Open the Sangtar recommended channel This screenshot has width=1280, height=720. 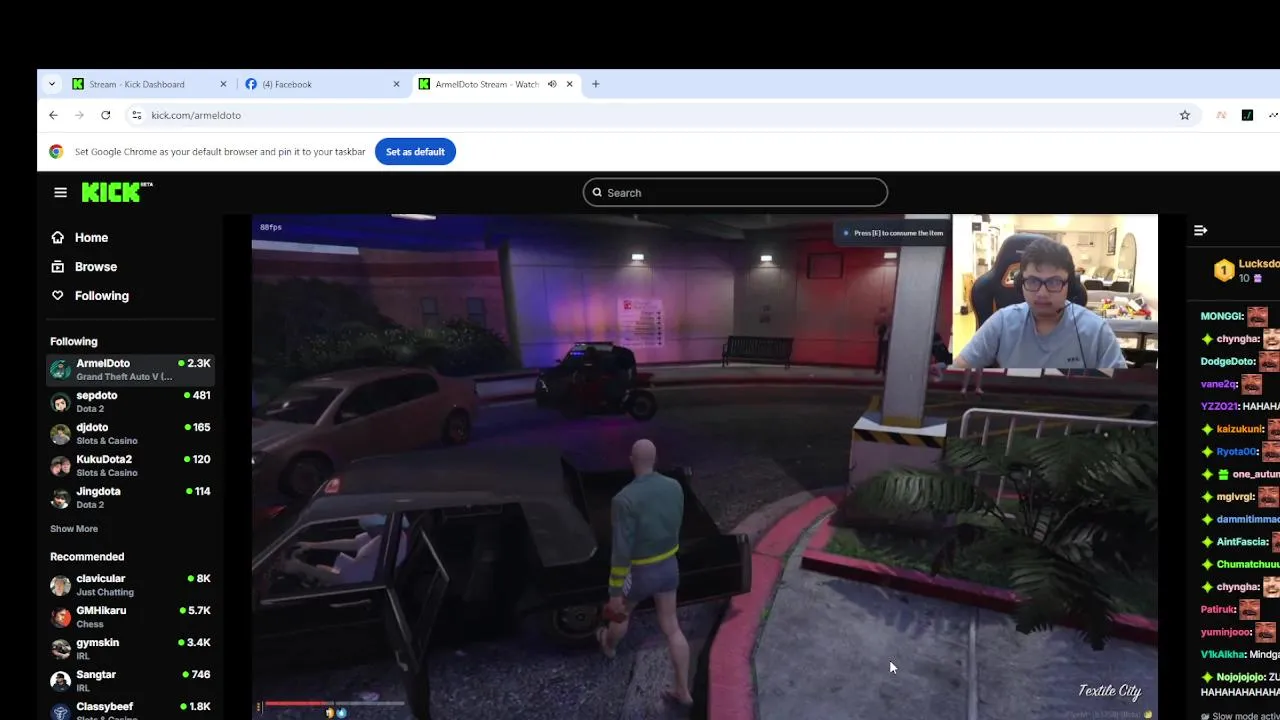[131, 680]
